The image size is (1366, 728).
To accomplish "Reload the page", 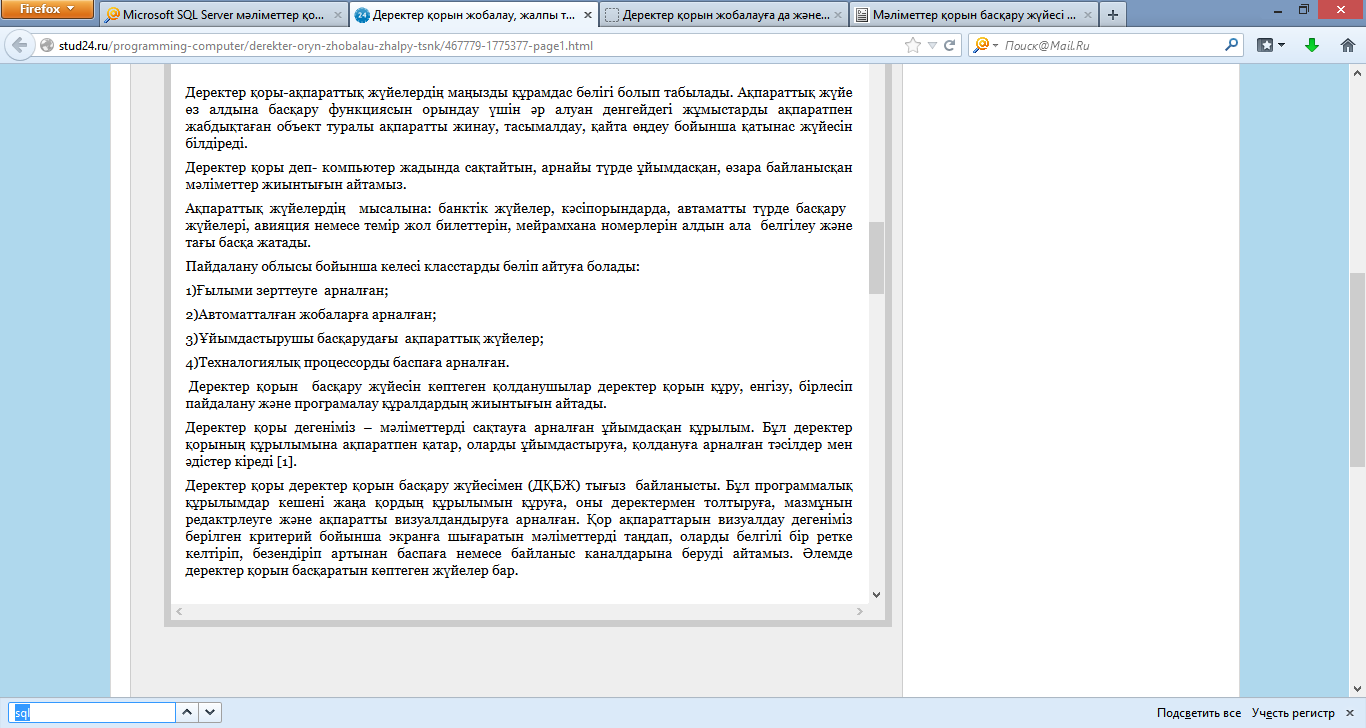I will [950, 46].
